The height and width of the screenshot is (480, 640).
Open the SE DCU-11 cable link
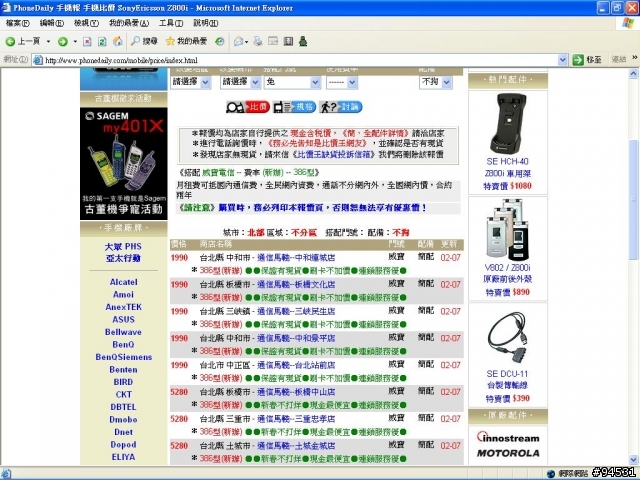(x=507, y=380)
